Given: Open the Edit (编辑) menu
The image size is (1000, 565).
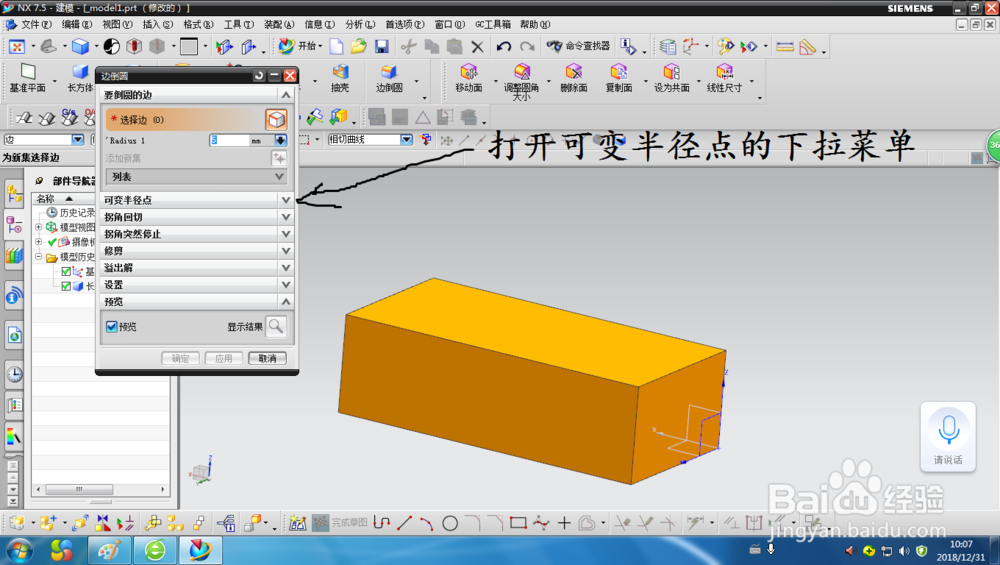Looking at the screenshot, I should click(77, 24).
